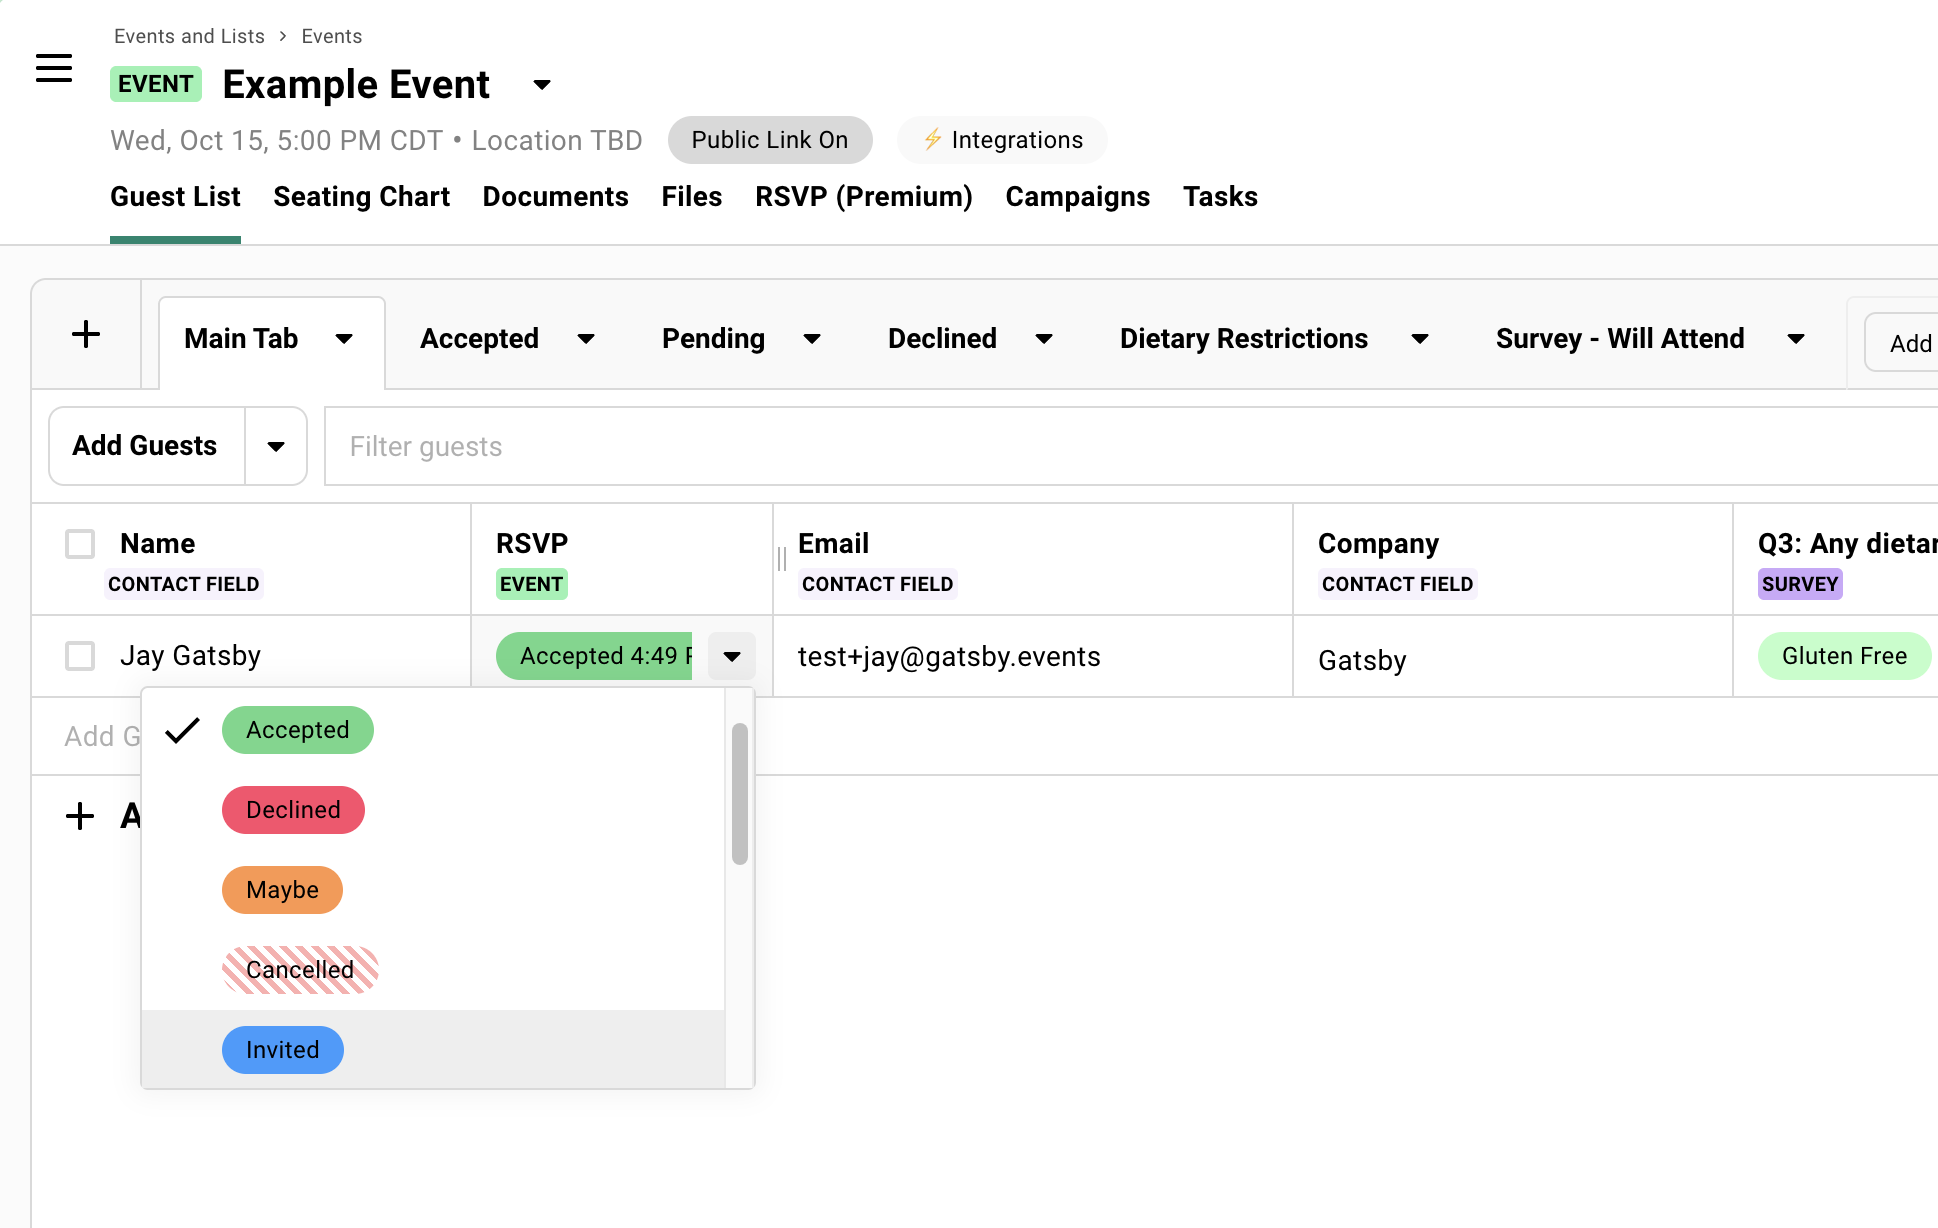Toggle Jay Gatsby's RSVP status dropdown arrow
1938x1228 pixels.
click(x=732, y=656)
